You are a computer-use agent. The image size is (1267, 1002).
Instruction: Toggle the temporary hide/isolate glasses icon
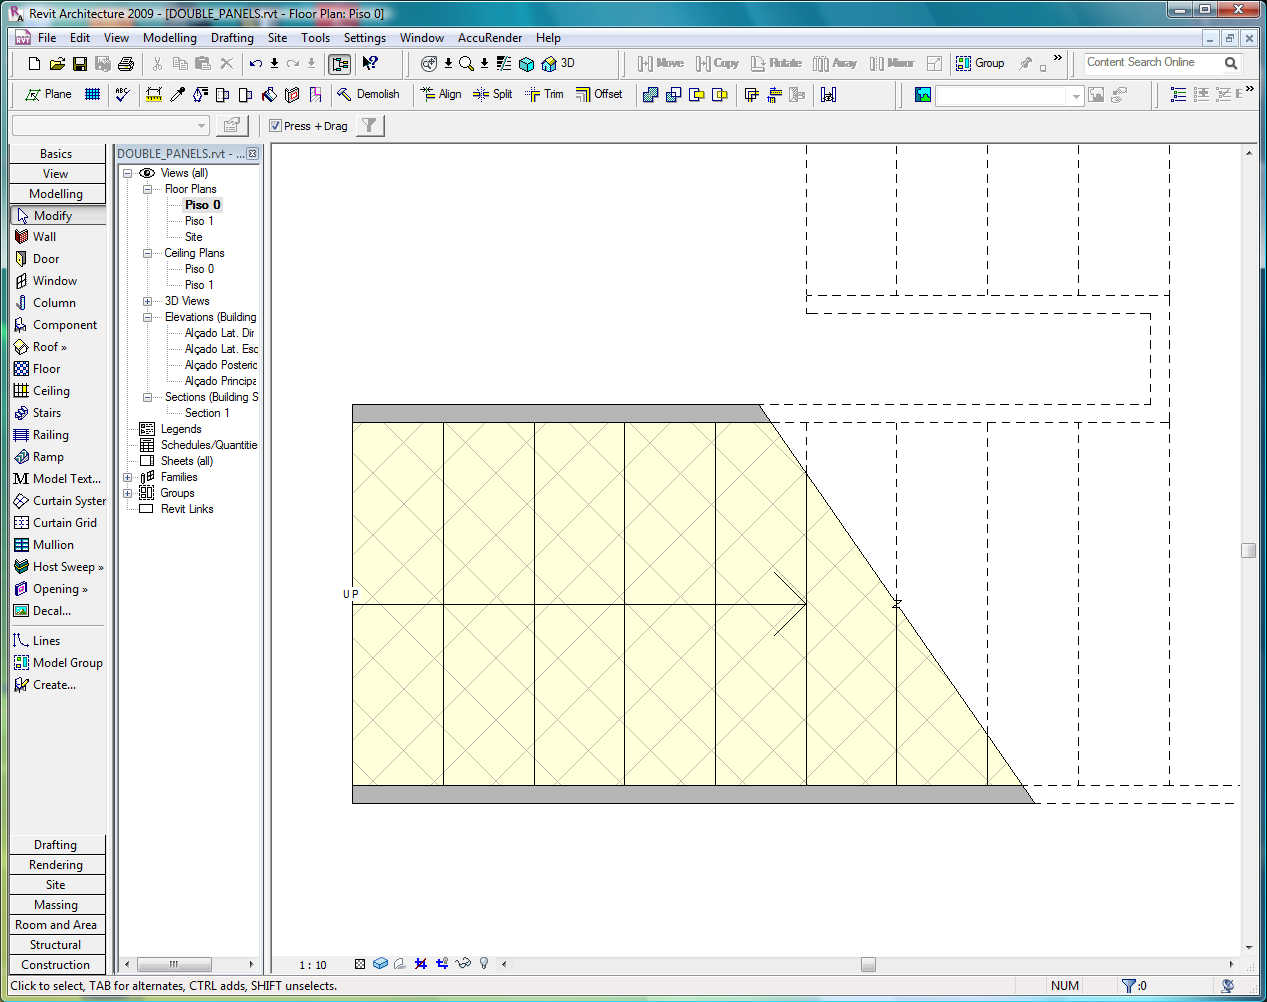(462, 964)
